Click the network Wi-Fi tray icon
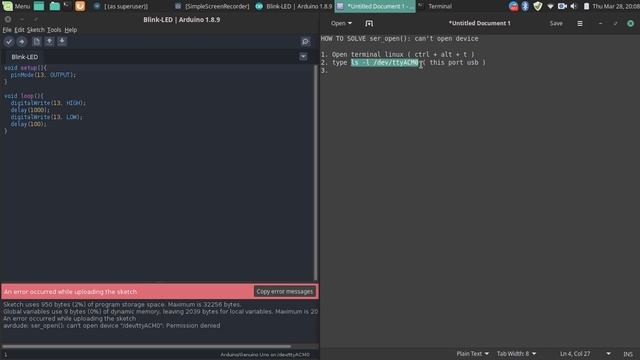The width and height of the screenshot is (640, 360). (550, 6)
